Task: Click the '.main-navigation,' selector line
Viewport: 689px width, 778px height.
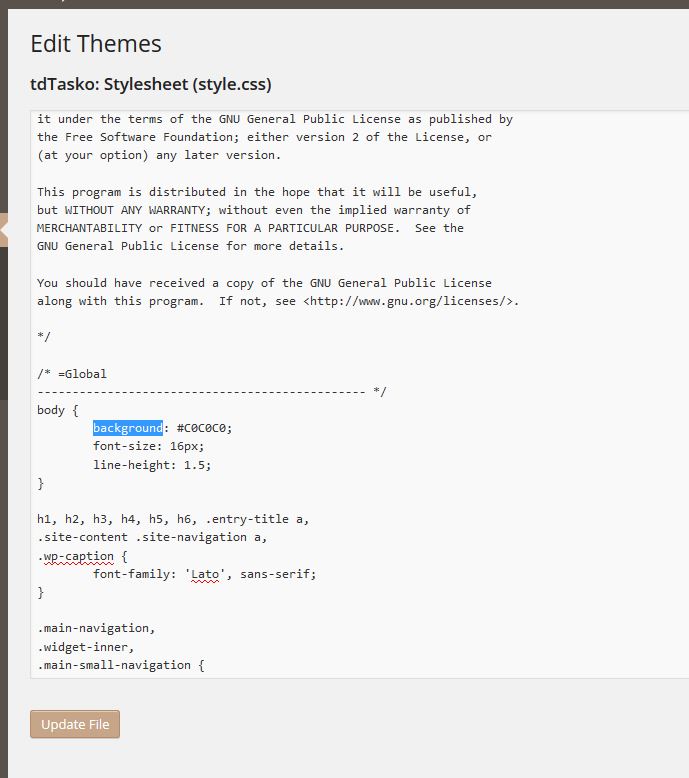Action: (96, 628)
